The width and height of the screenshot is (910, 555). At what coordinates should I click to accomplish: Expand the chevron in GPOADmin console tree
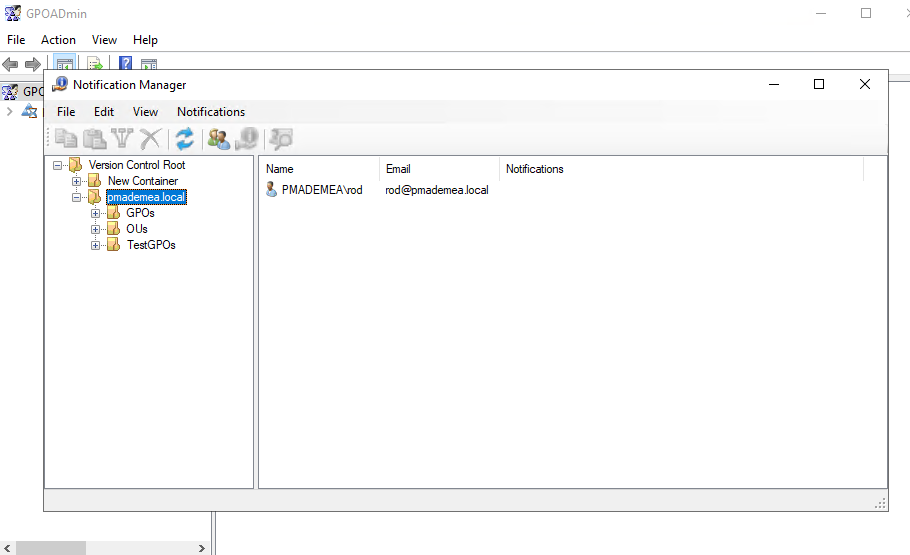[9, 111]
